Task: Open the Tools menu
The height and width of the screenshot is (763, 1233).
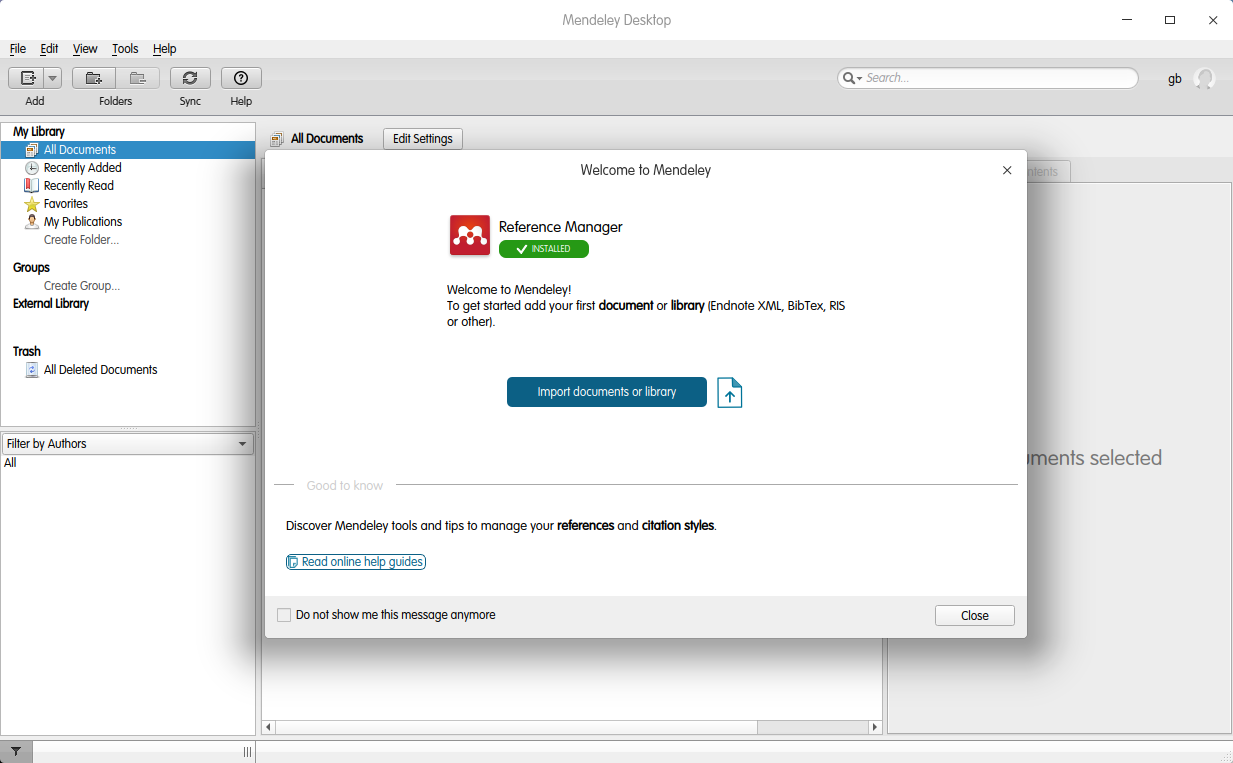Action: [x=125, y=49]
